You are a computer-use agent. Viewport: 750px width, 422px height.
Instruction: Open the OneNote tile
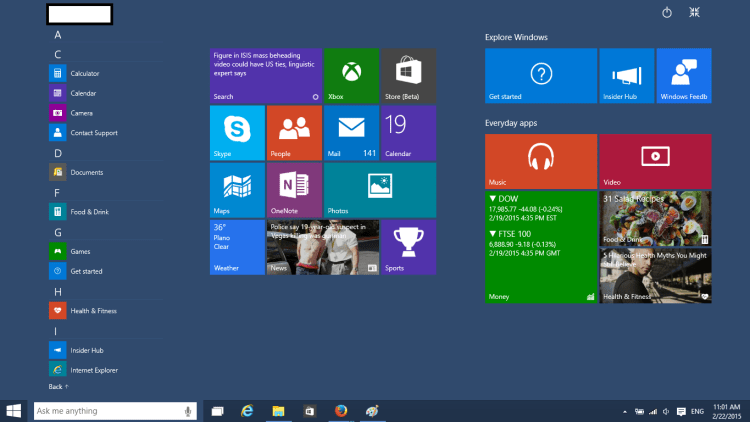pos(294,190)
